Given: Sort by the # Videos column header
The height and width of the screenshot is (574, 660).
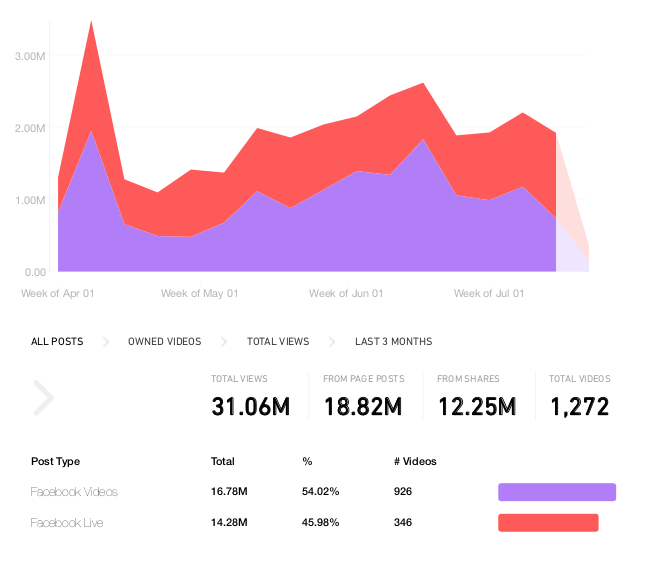Looking at the screenshot, I should 415,461.
